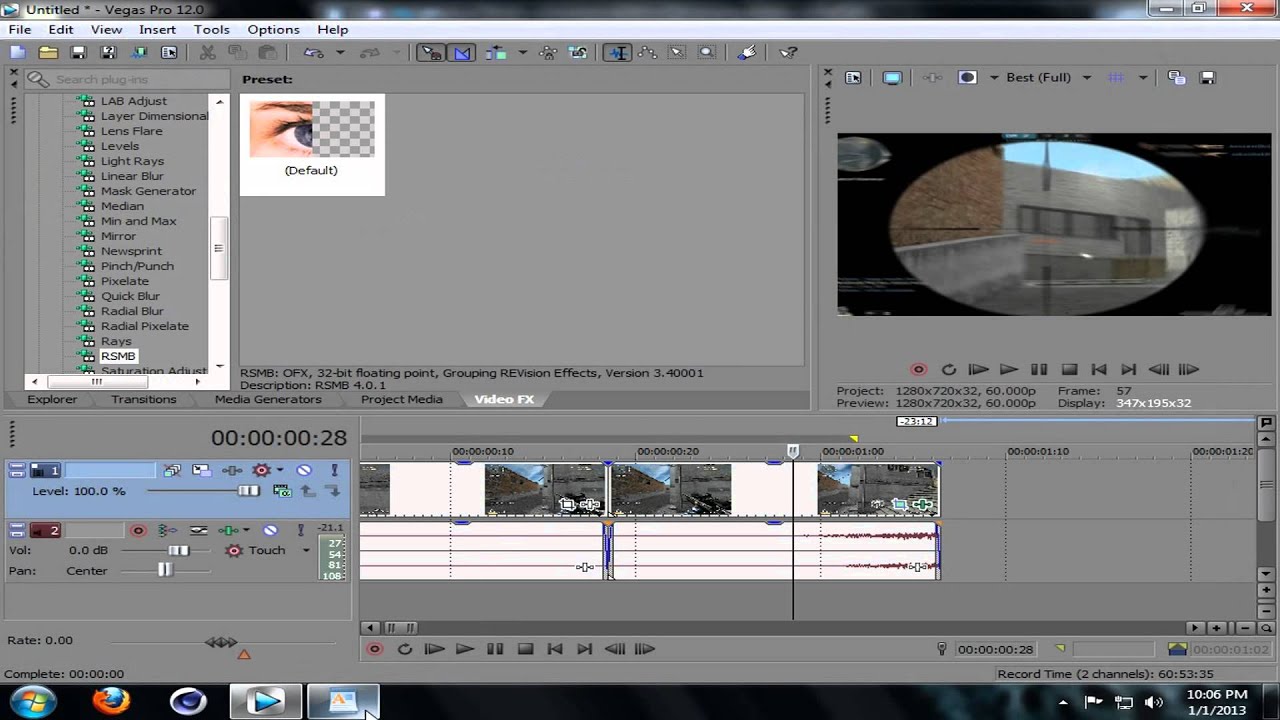Click Stop in the preview transport

coord(1069,369)
